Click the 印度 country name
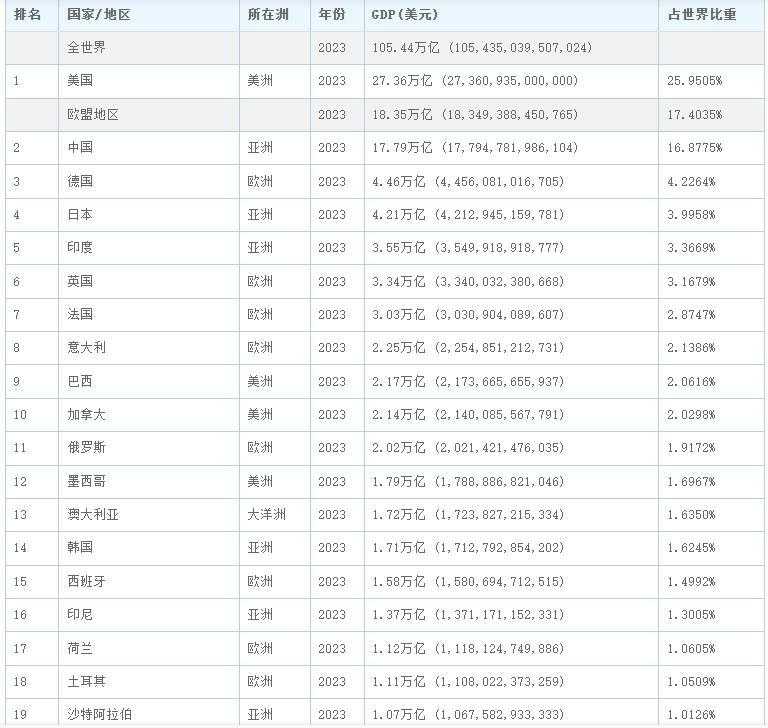 80,248
